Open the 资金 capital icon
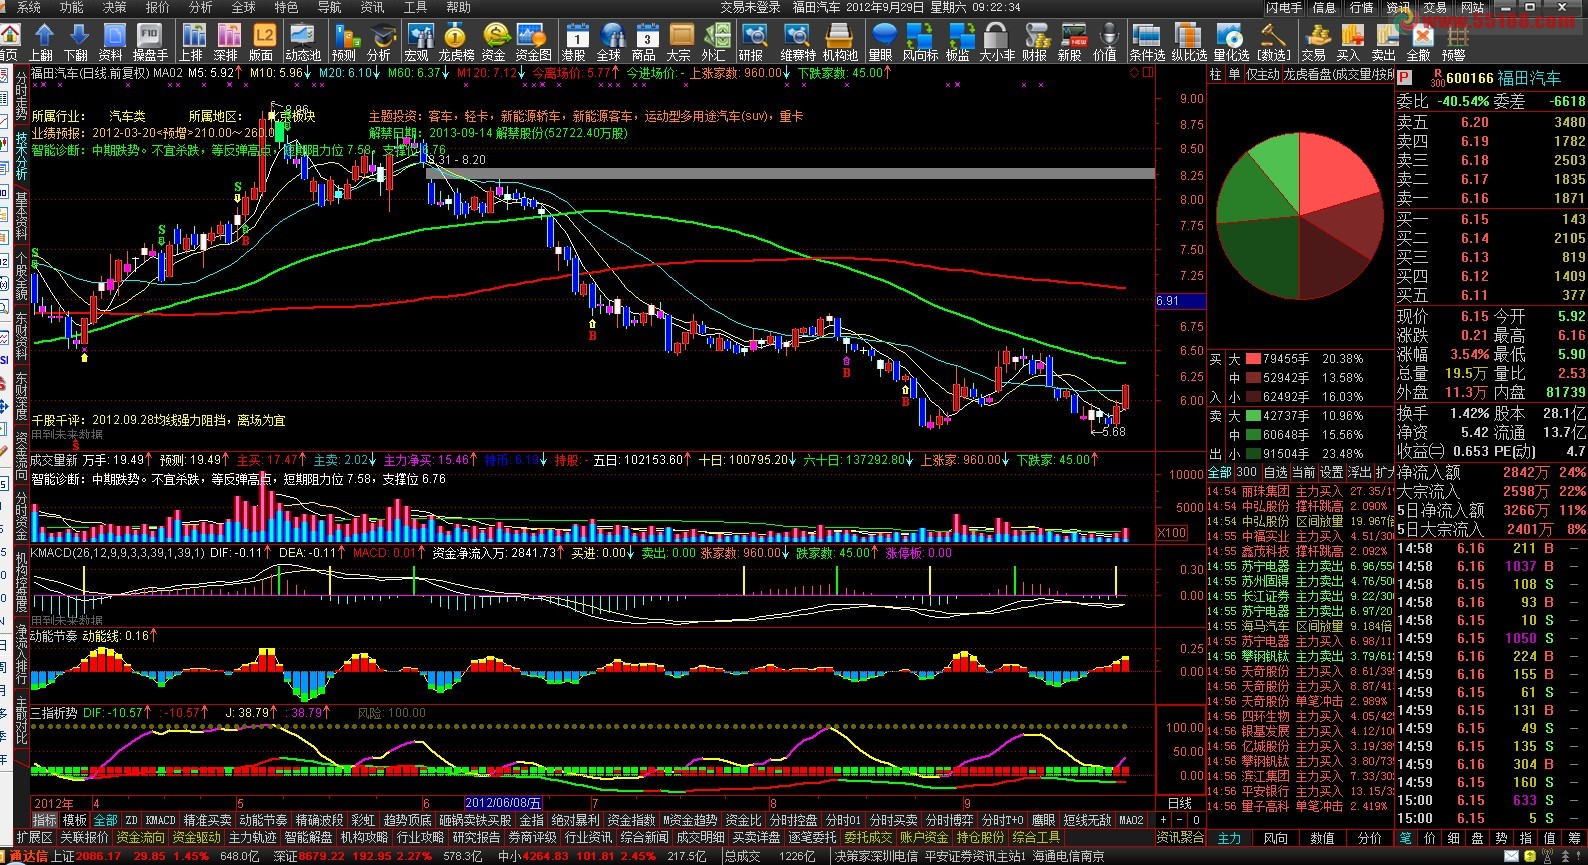The height and width of the screenshot is (865, 1588). pos(494,42)
